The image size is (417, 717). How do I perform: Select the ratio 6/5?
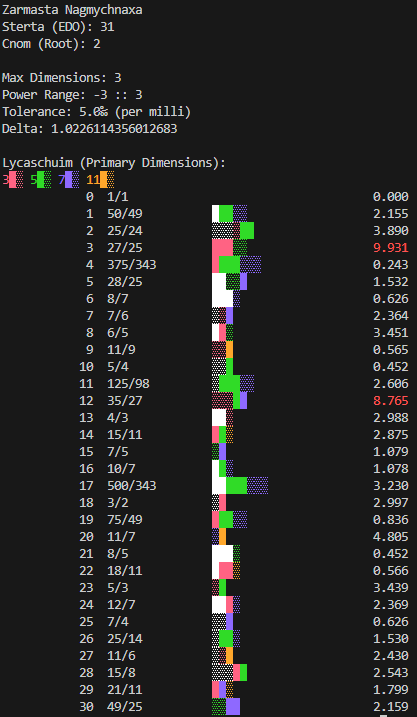[x=118, y=333]
